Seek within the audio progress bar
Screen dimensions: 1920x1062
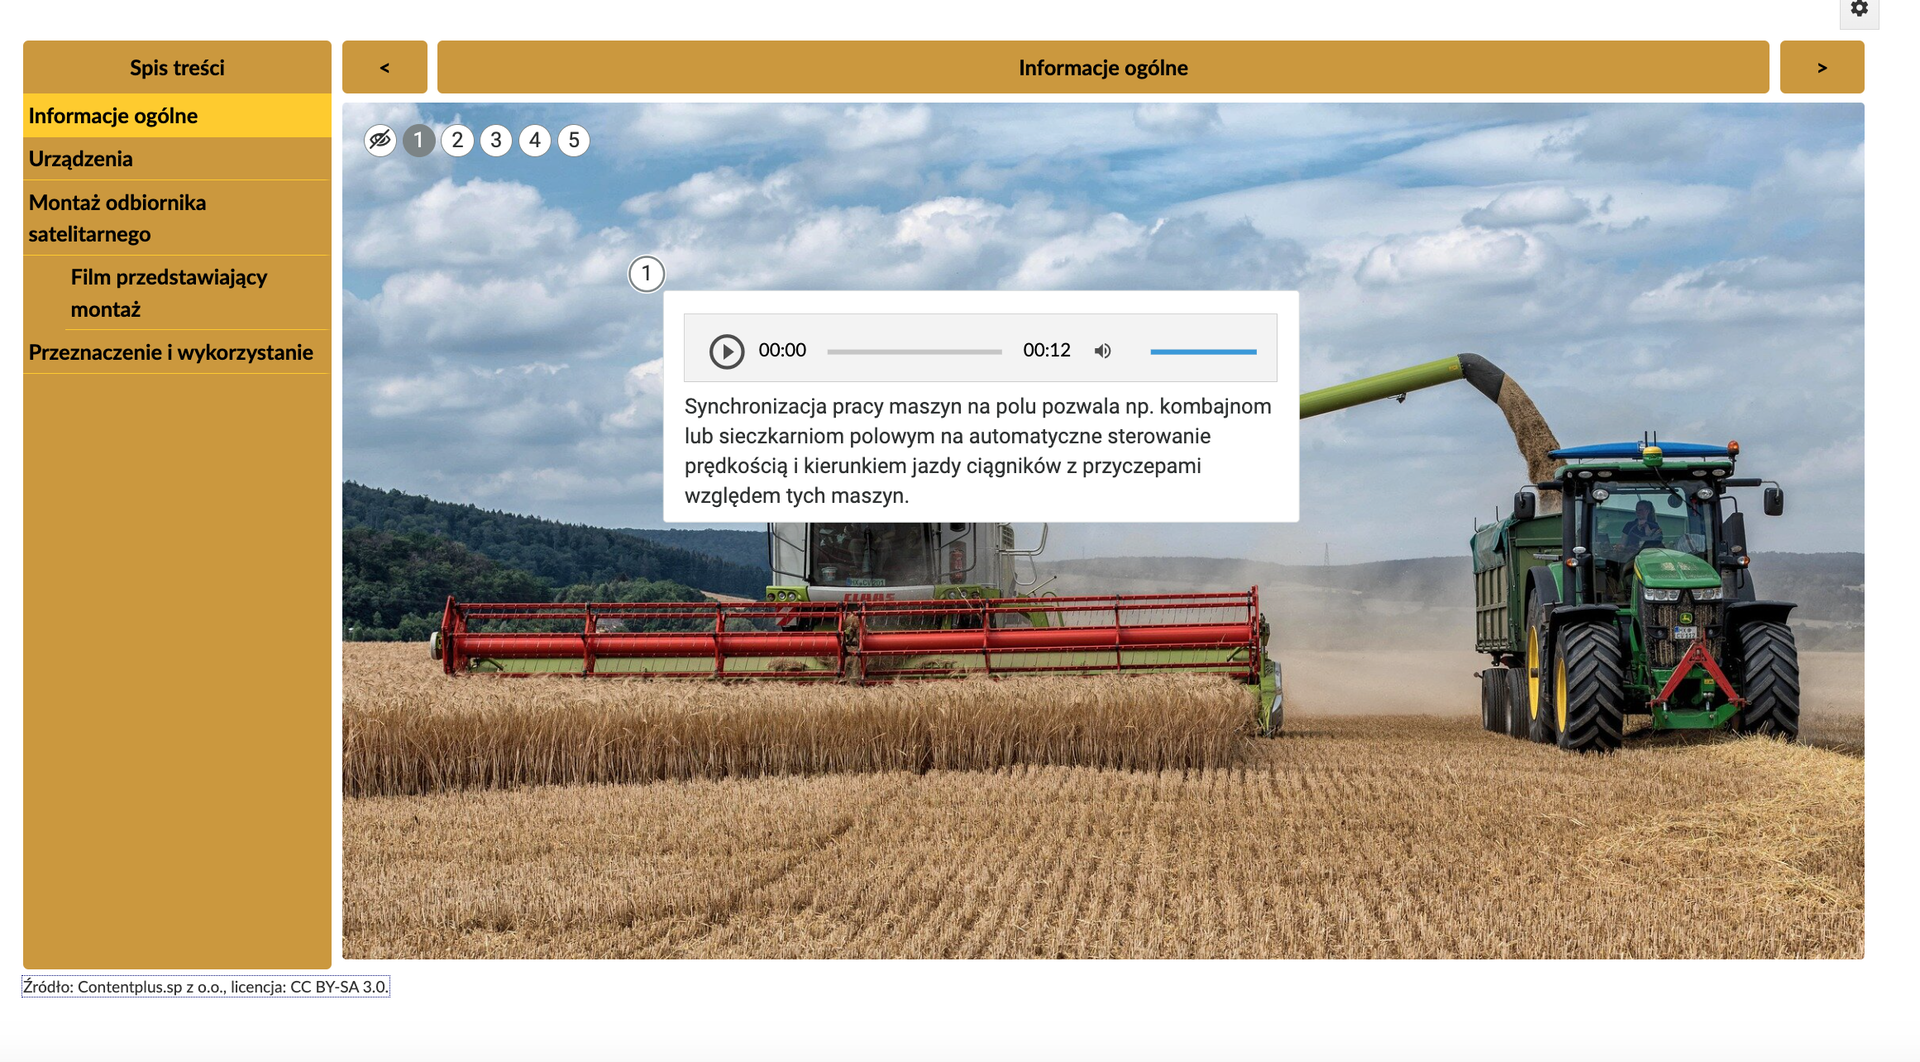coord(914,352)
